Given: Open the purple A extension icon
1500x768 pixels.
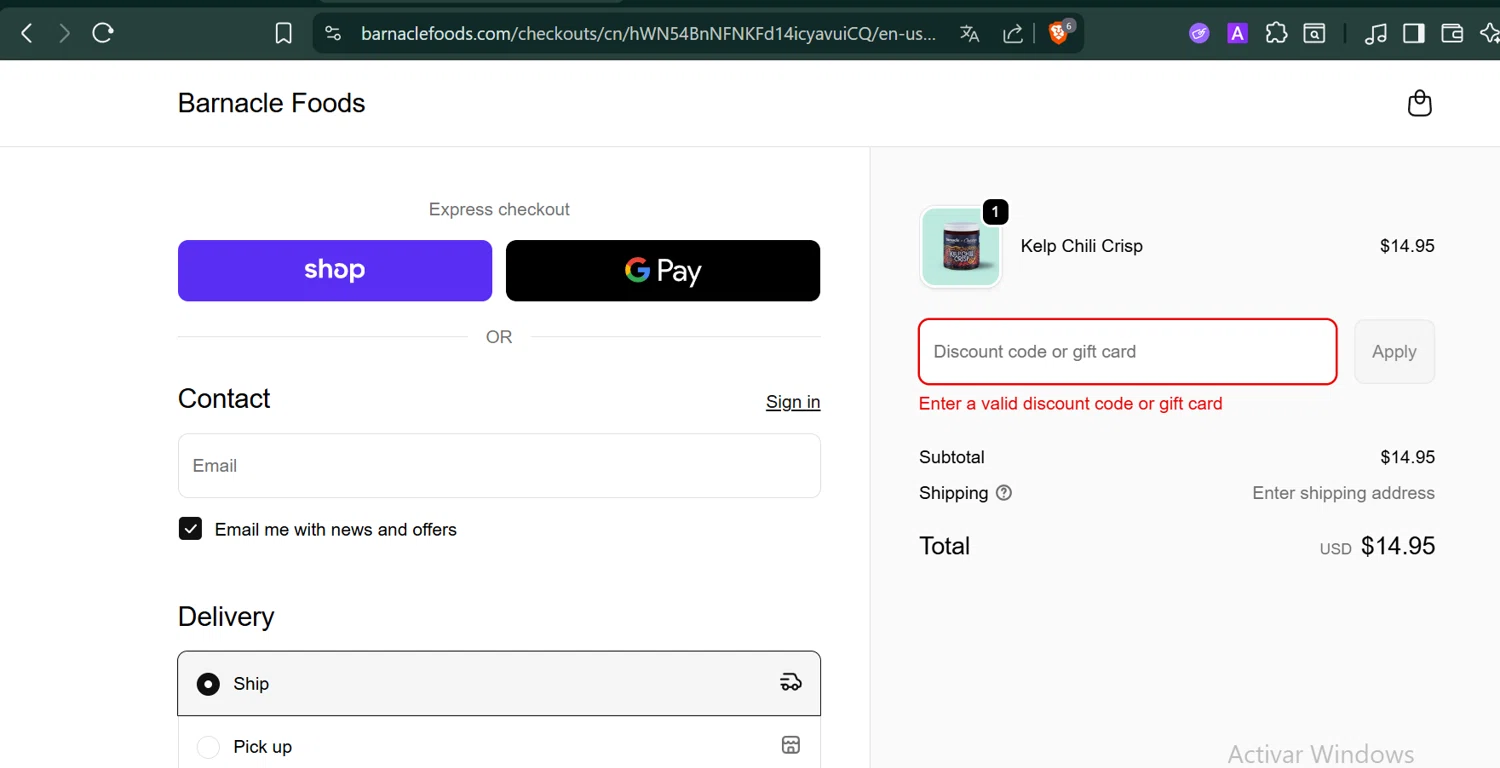Looking at the screenshot, I should pos(1238,34).
